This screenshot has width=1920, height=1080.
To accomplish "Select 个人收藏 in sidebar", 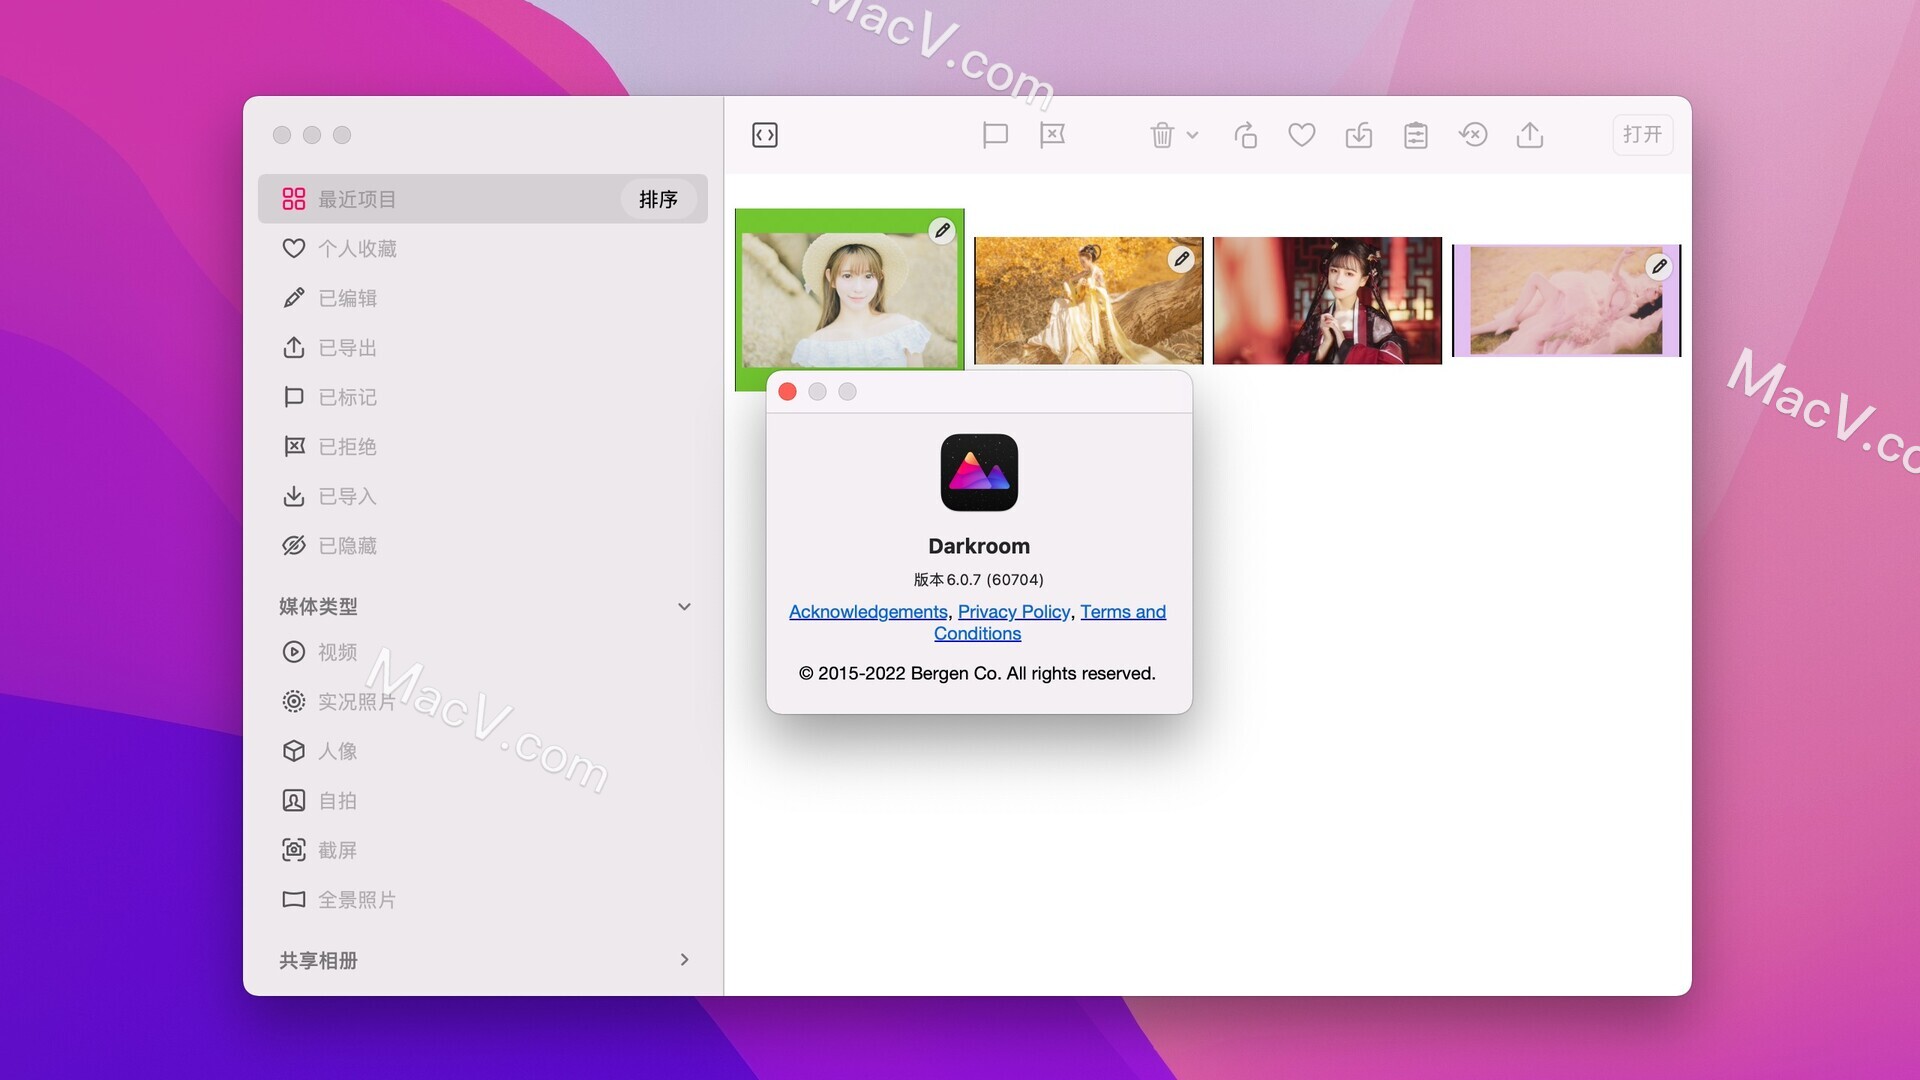I will click(483, 249).
